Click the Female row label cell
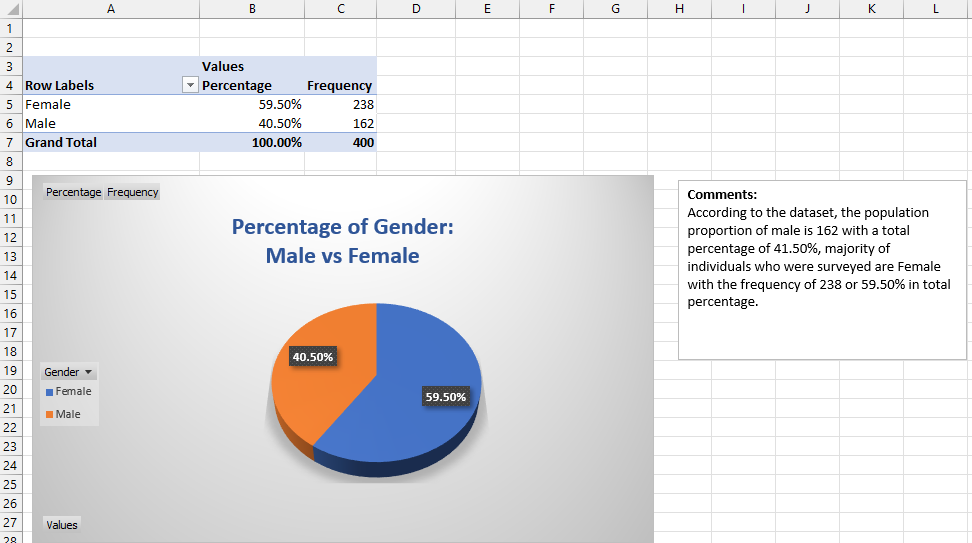Screen dimensions: 972x543 point(111,105)
